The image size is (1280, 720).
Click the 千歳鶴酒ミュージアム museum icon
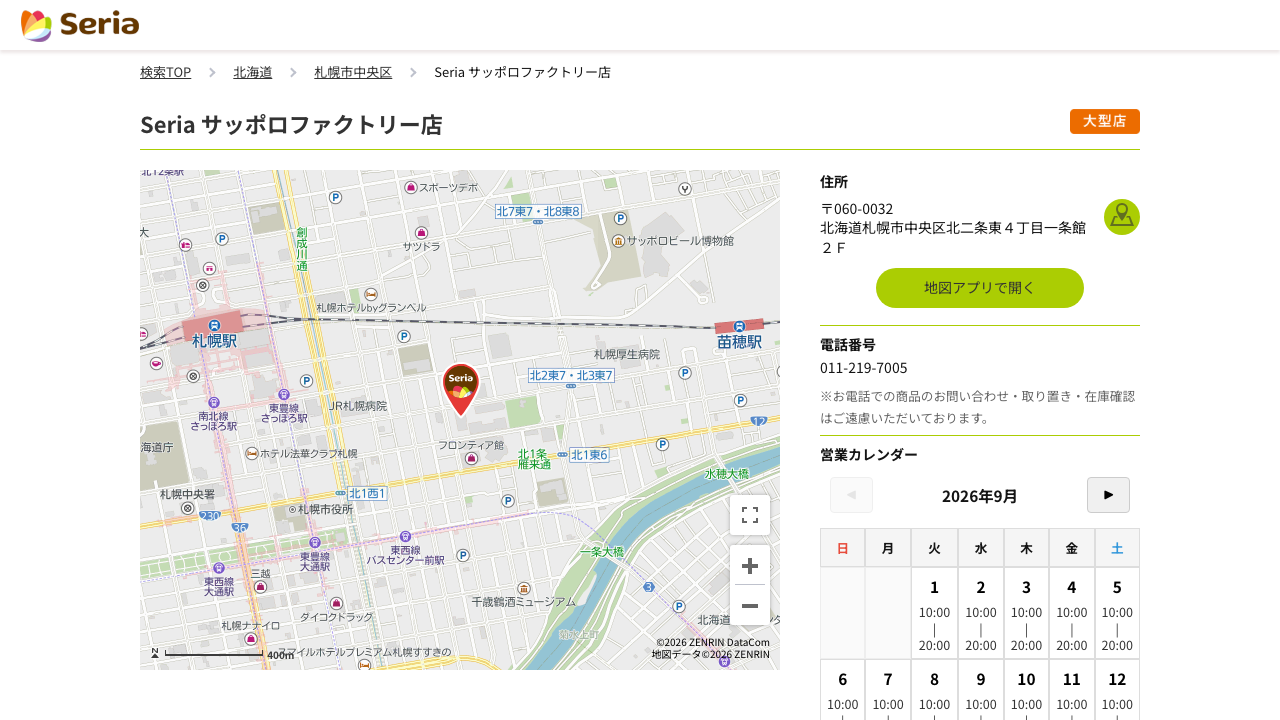point(523,588)
